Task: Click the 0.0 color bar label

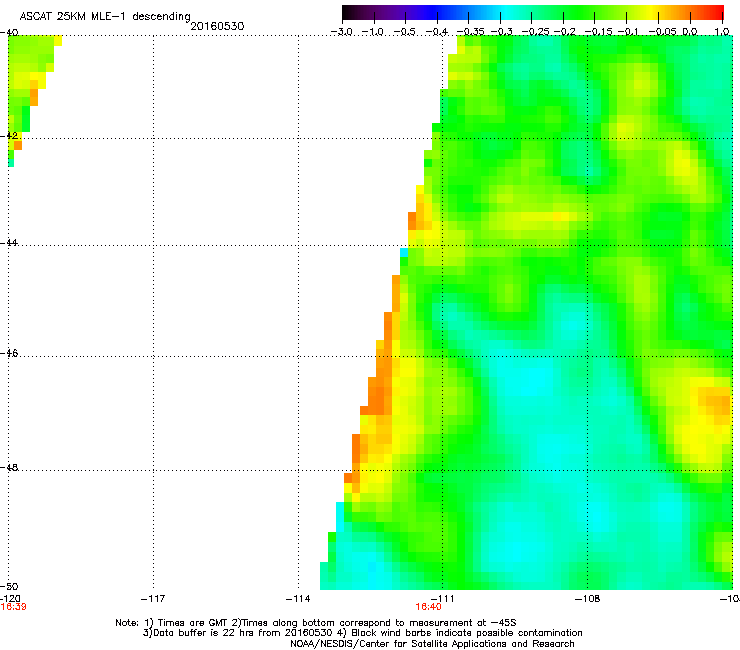Action: coord(690,32)
